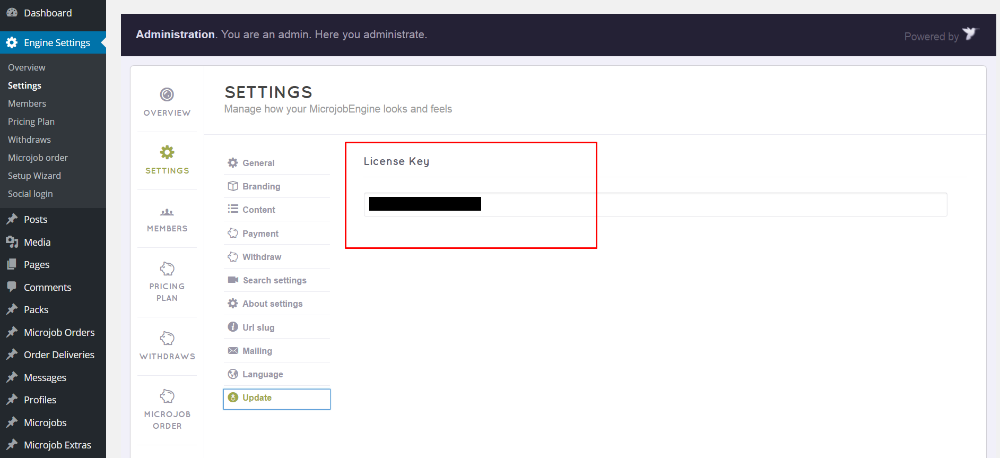Click the Microjob Order icon
1000x458 pixels.
pyautogui.click(x=167, y=396)
